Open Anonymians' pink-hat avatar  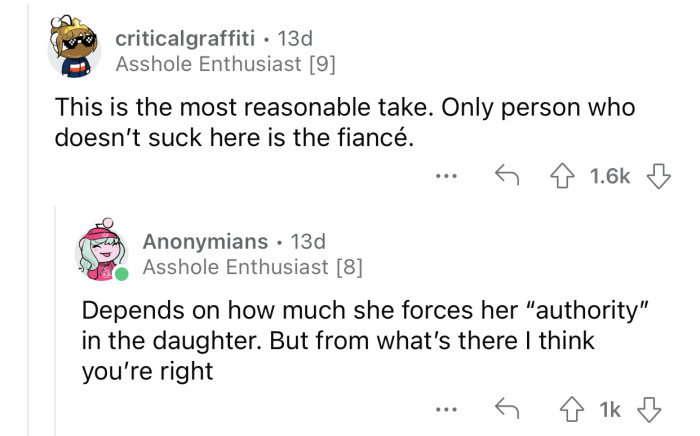tap(102, 252)
